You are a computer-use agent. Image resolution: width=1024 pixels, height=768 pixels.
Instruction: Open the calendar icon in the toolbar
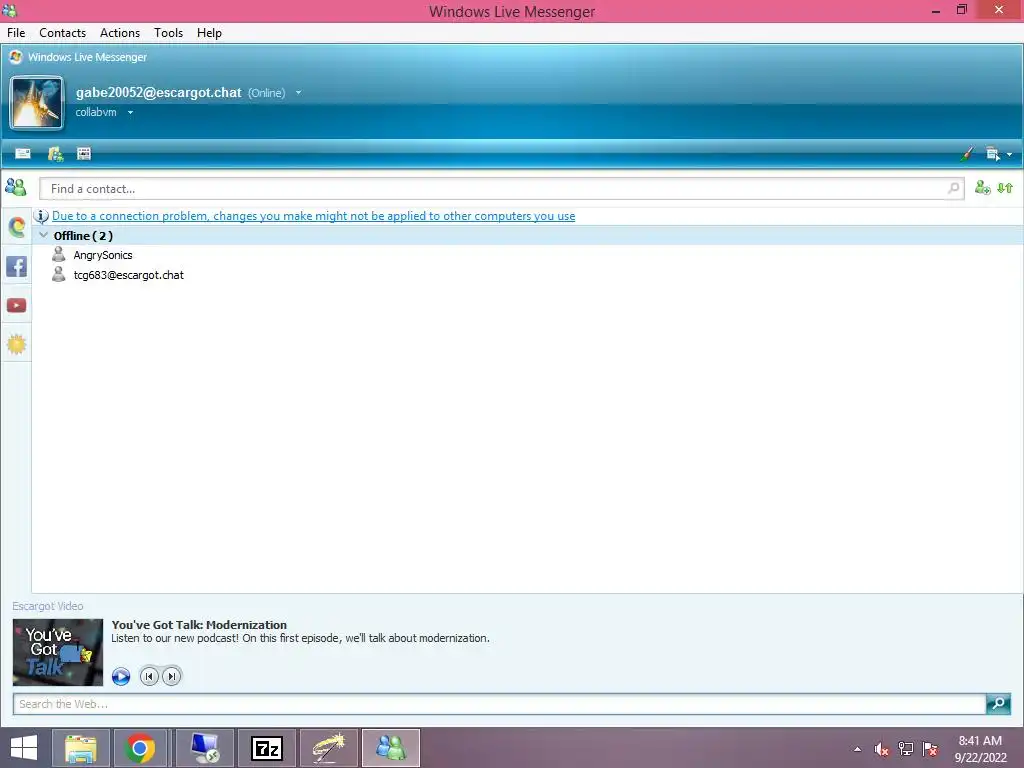pyautogui.click(x=84, y=153)
